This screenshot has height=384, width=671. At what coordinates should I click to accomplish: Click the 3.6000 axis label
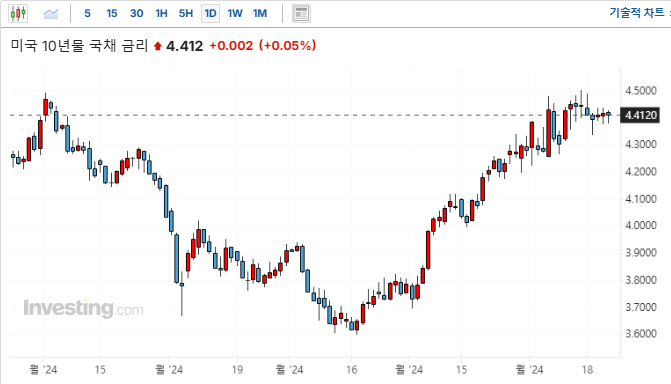641,333
